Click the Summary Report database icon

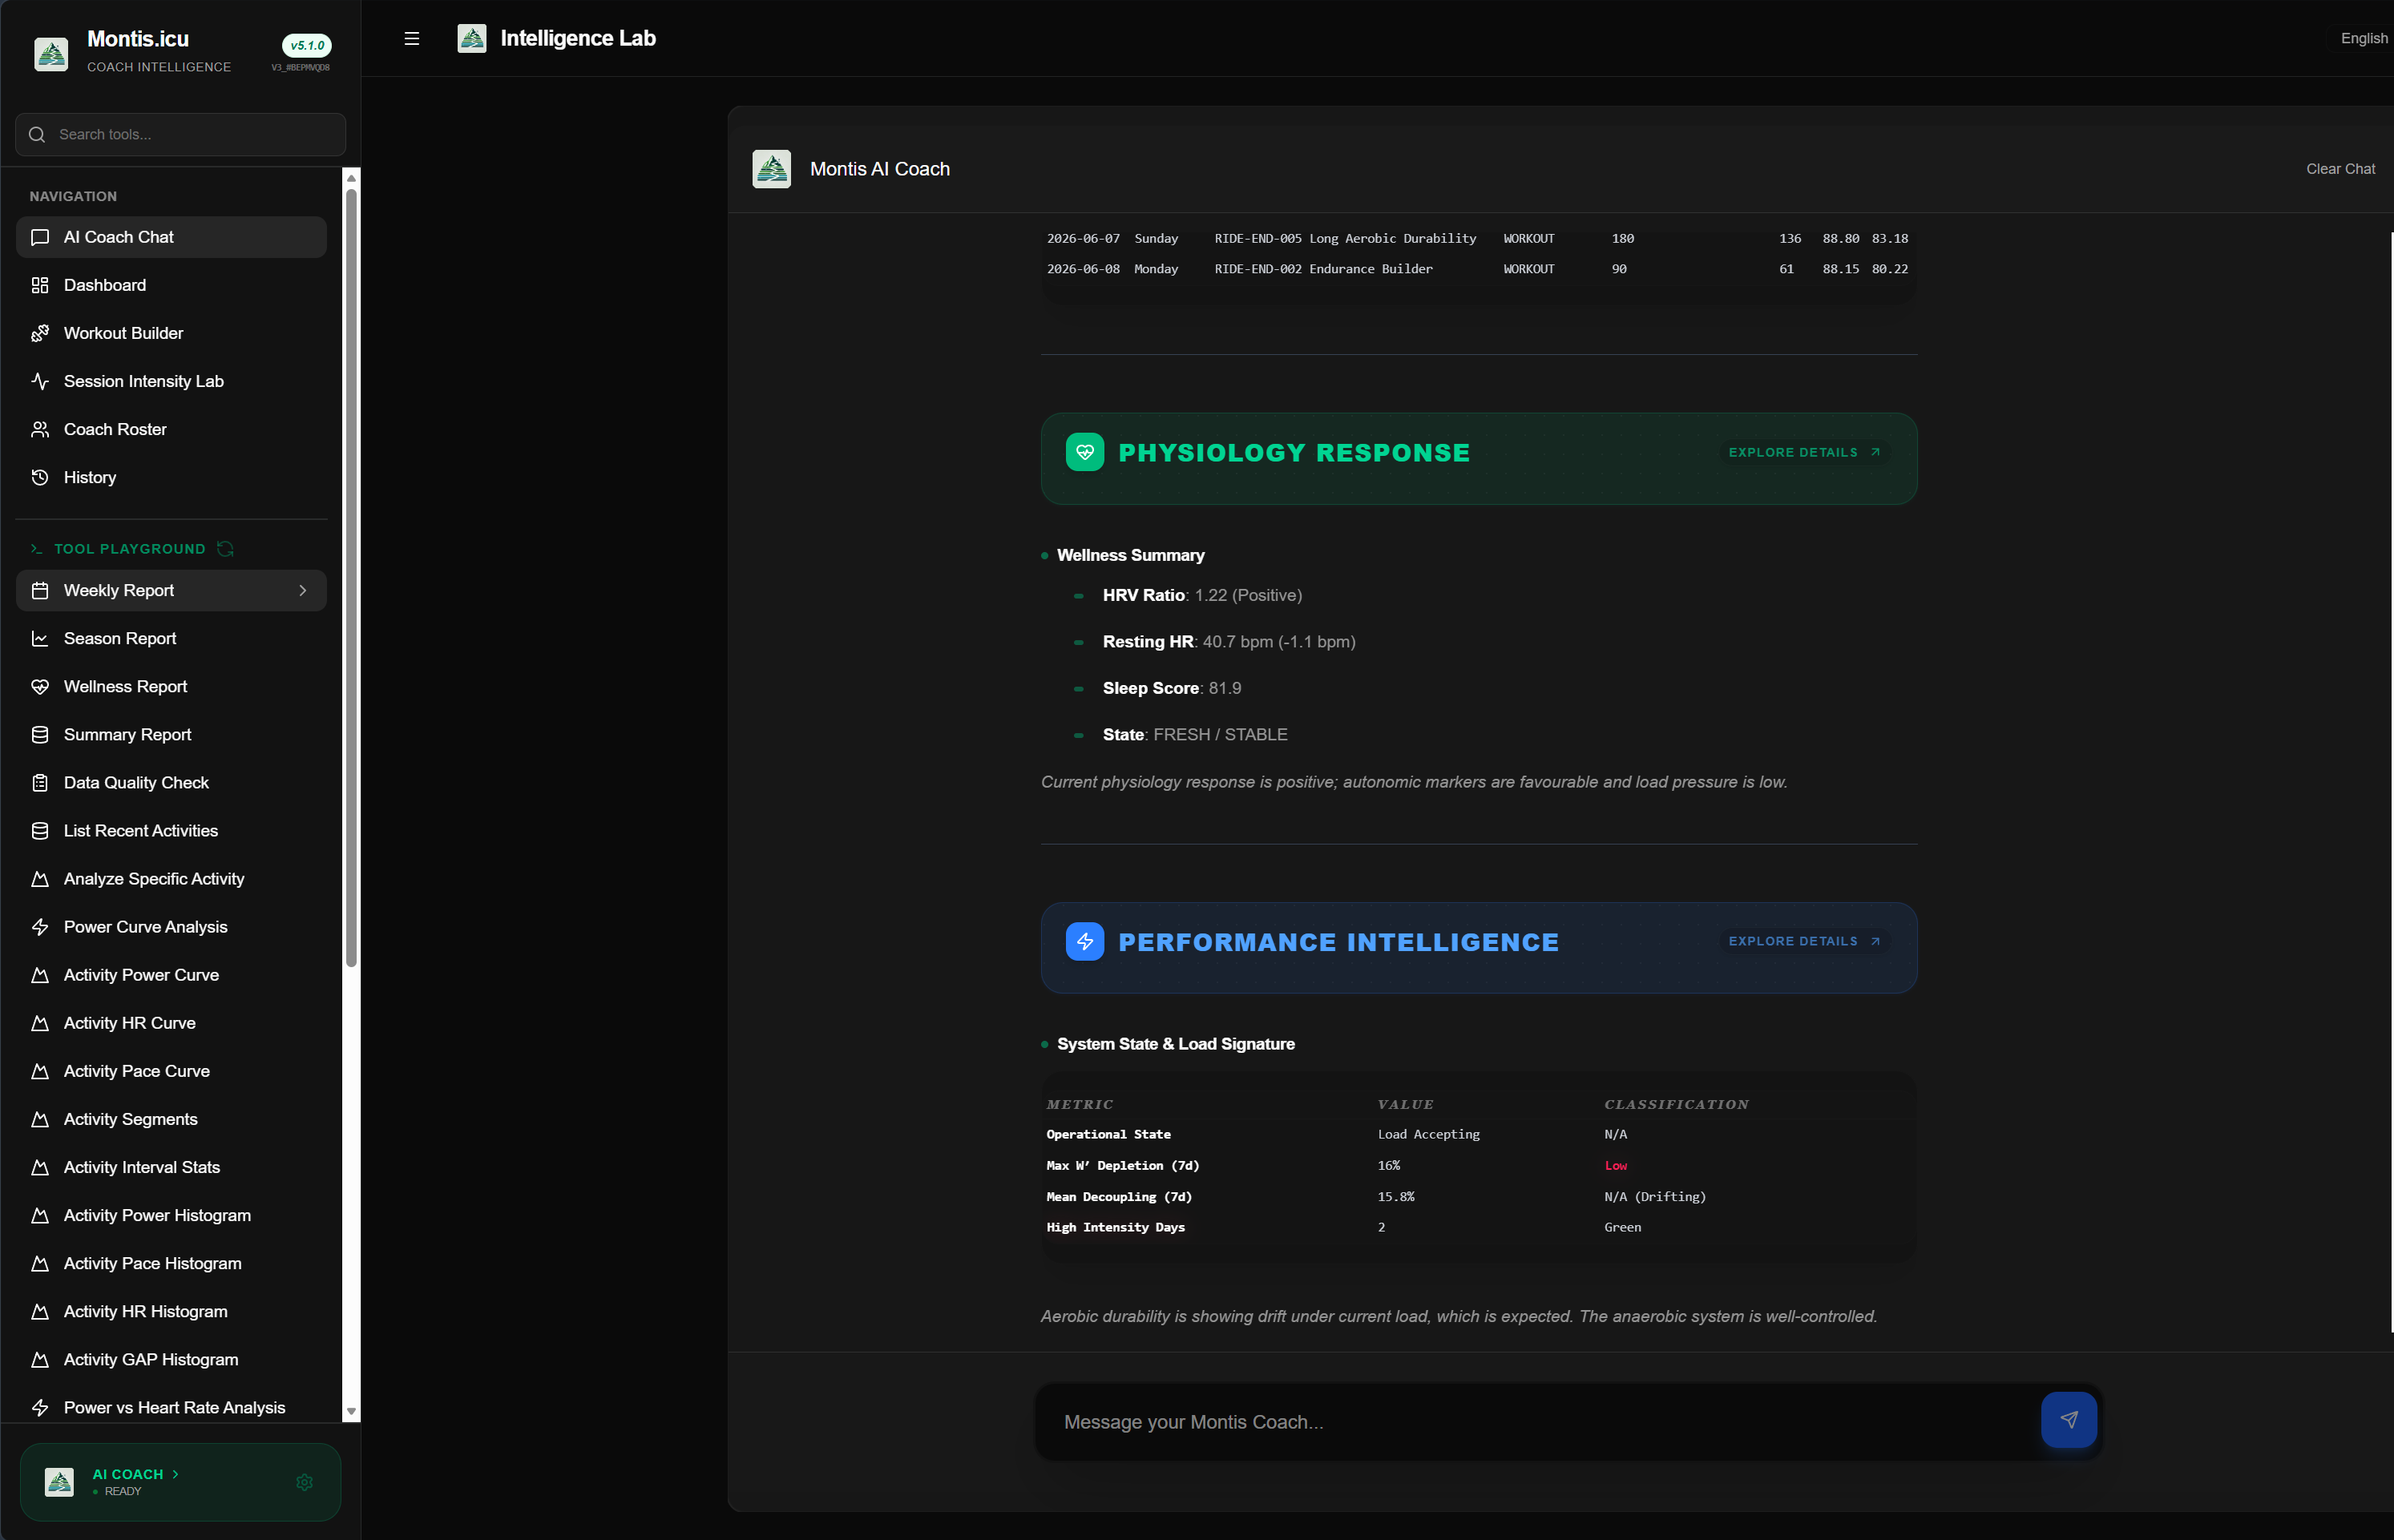(40, 734)
